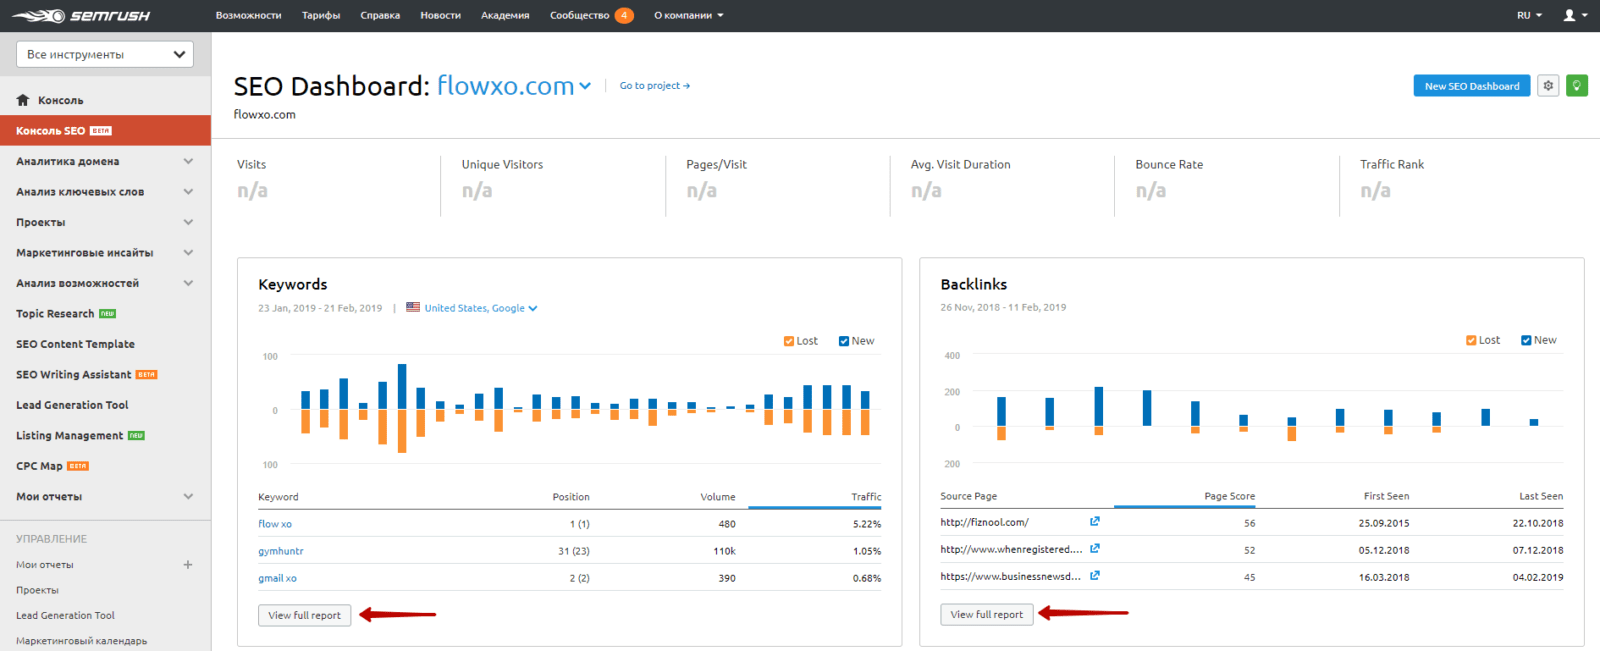Open the gymhuntr keyword link

(281, 551)
